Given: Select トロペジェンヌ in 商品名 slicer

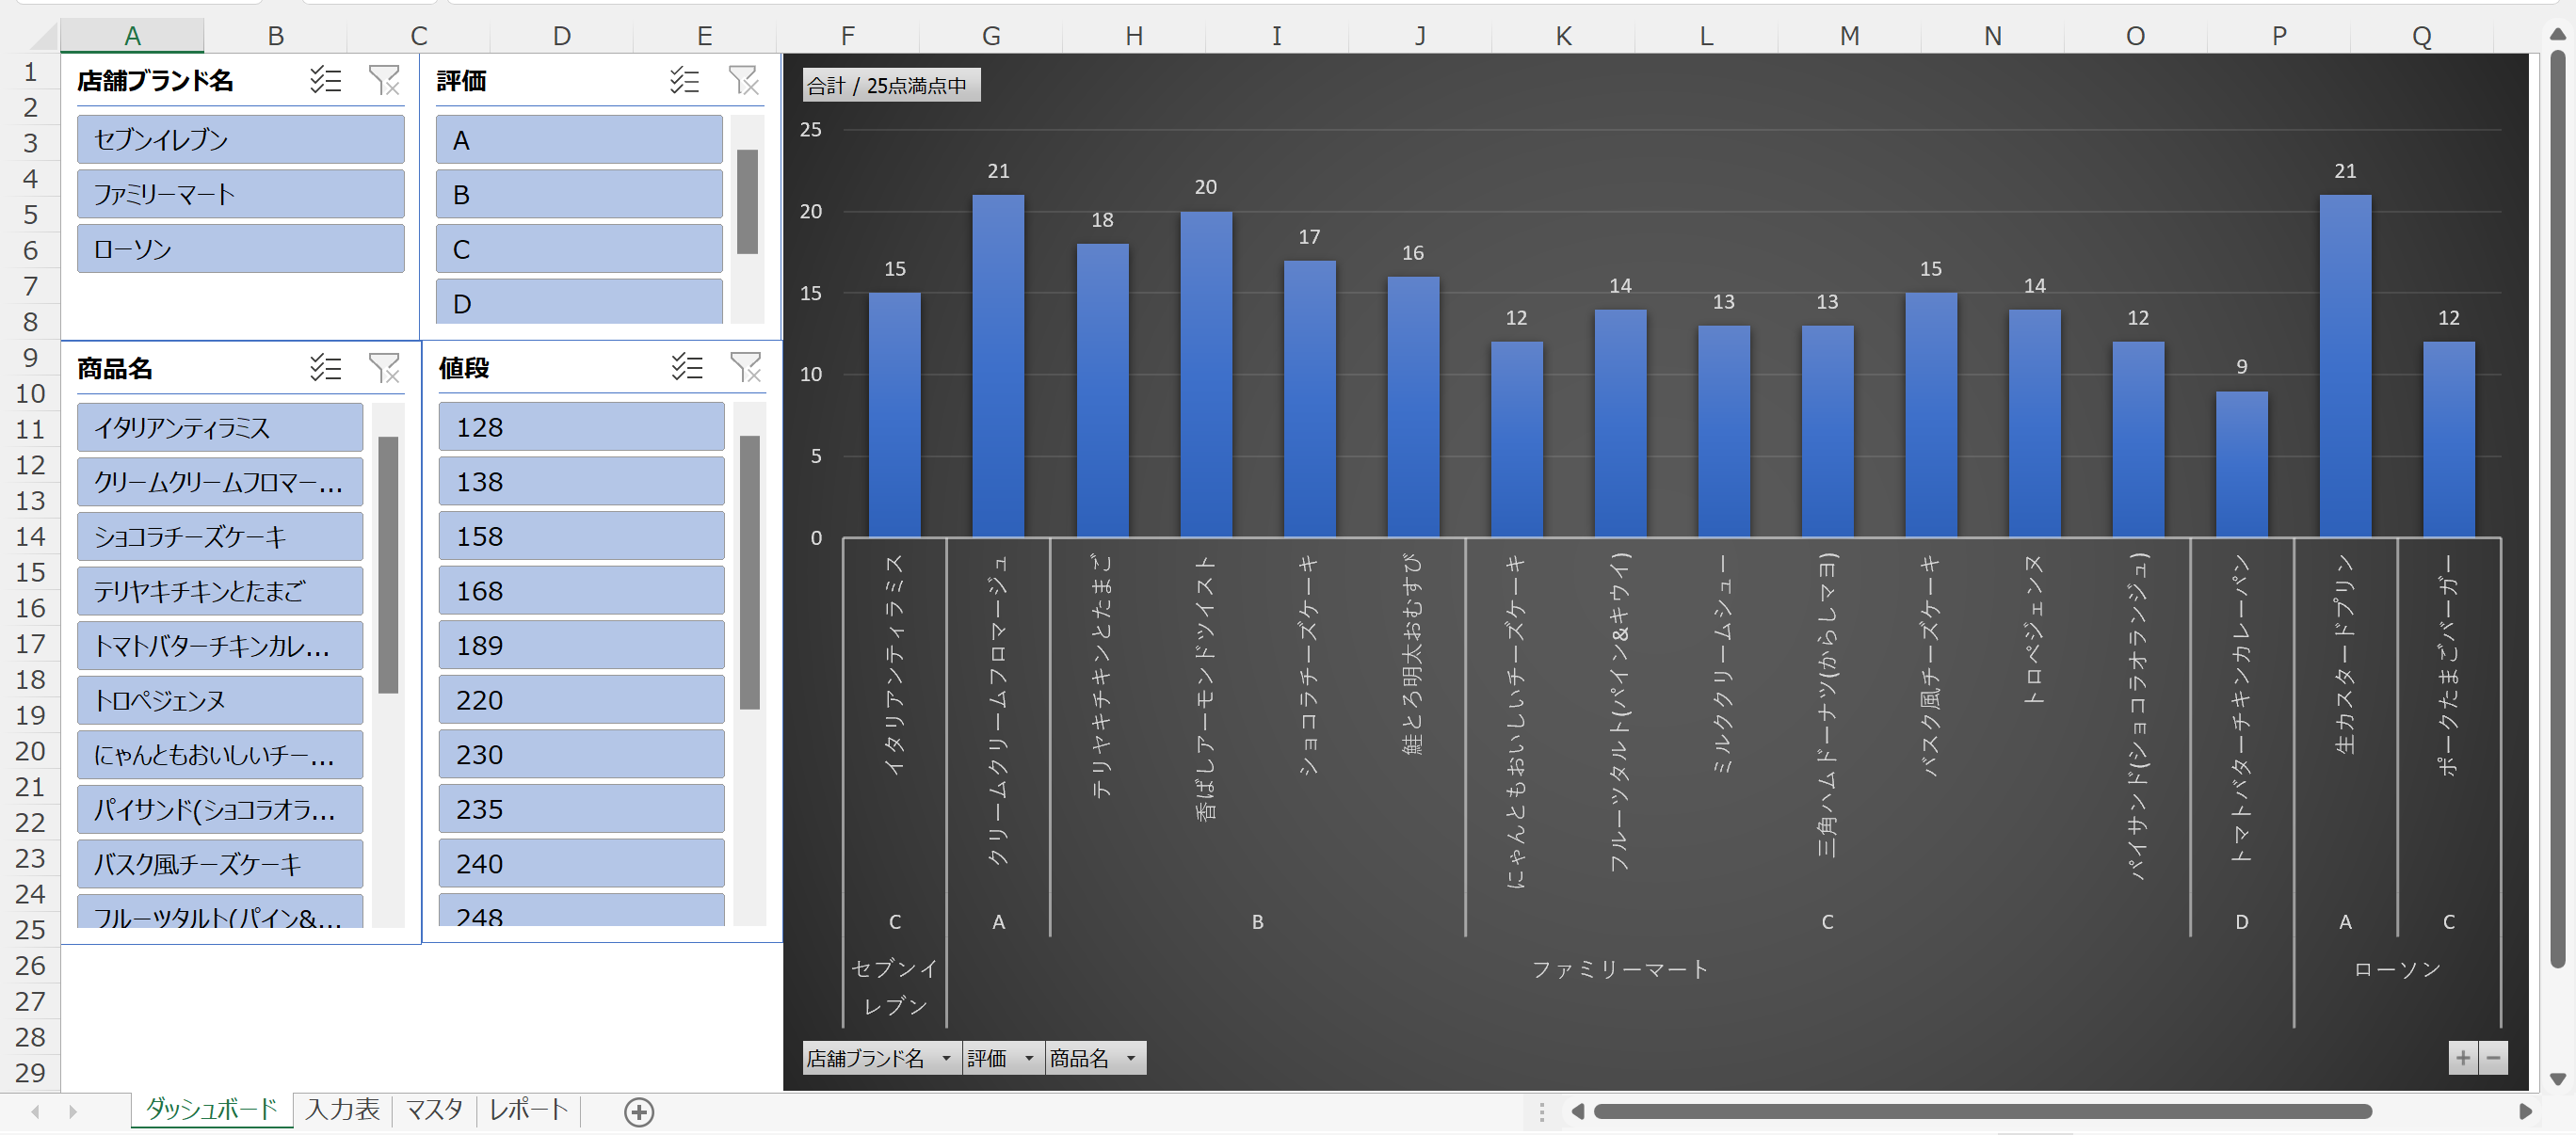Looking at the screenshot, I should 220,700.
